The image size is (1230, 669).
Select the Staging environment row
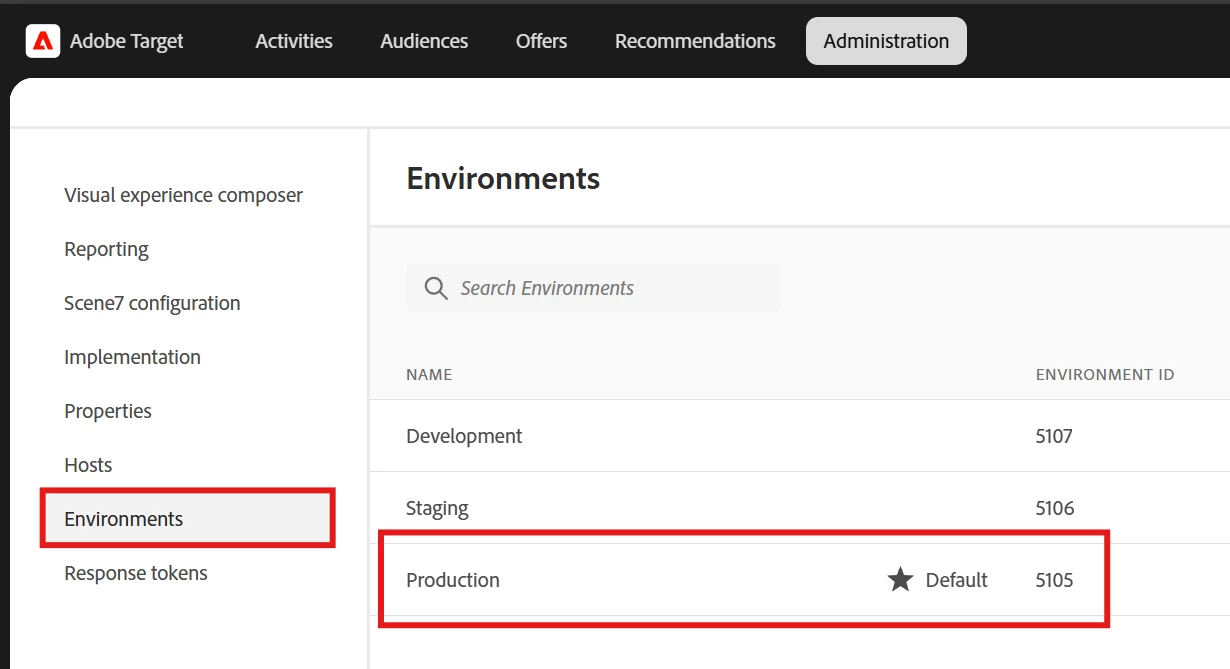tap(800, 508)
